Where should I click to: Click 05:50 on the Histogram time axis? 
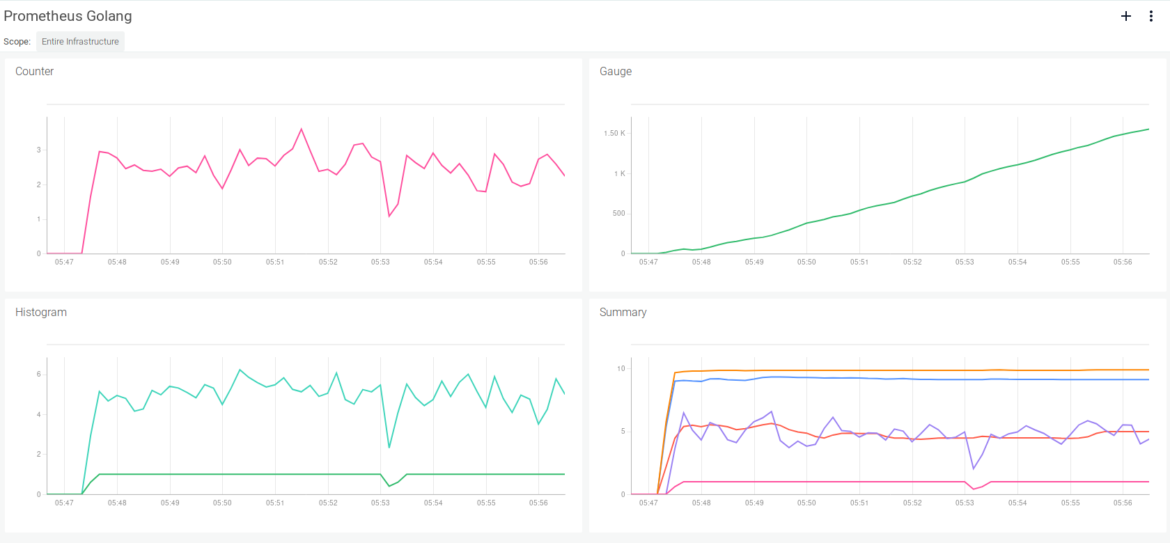coord(222,503)
